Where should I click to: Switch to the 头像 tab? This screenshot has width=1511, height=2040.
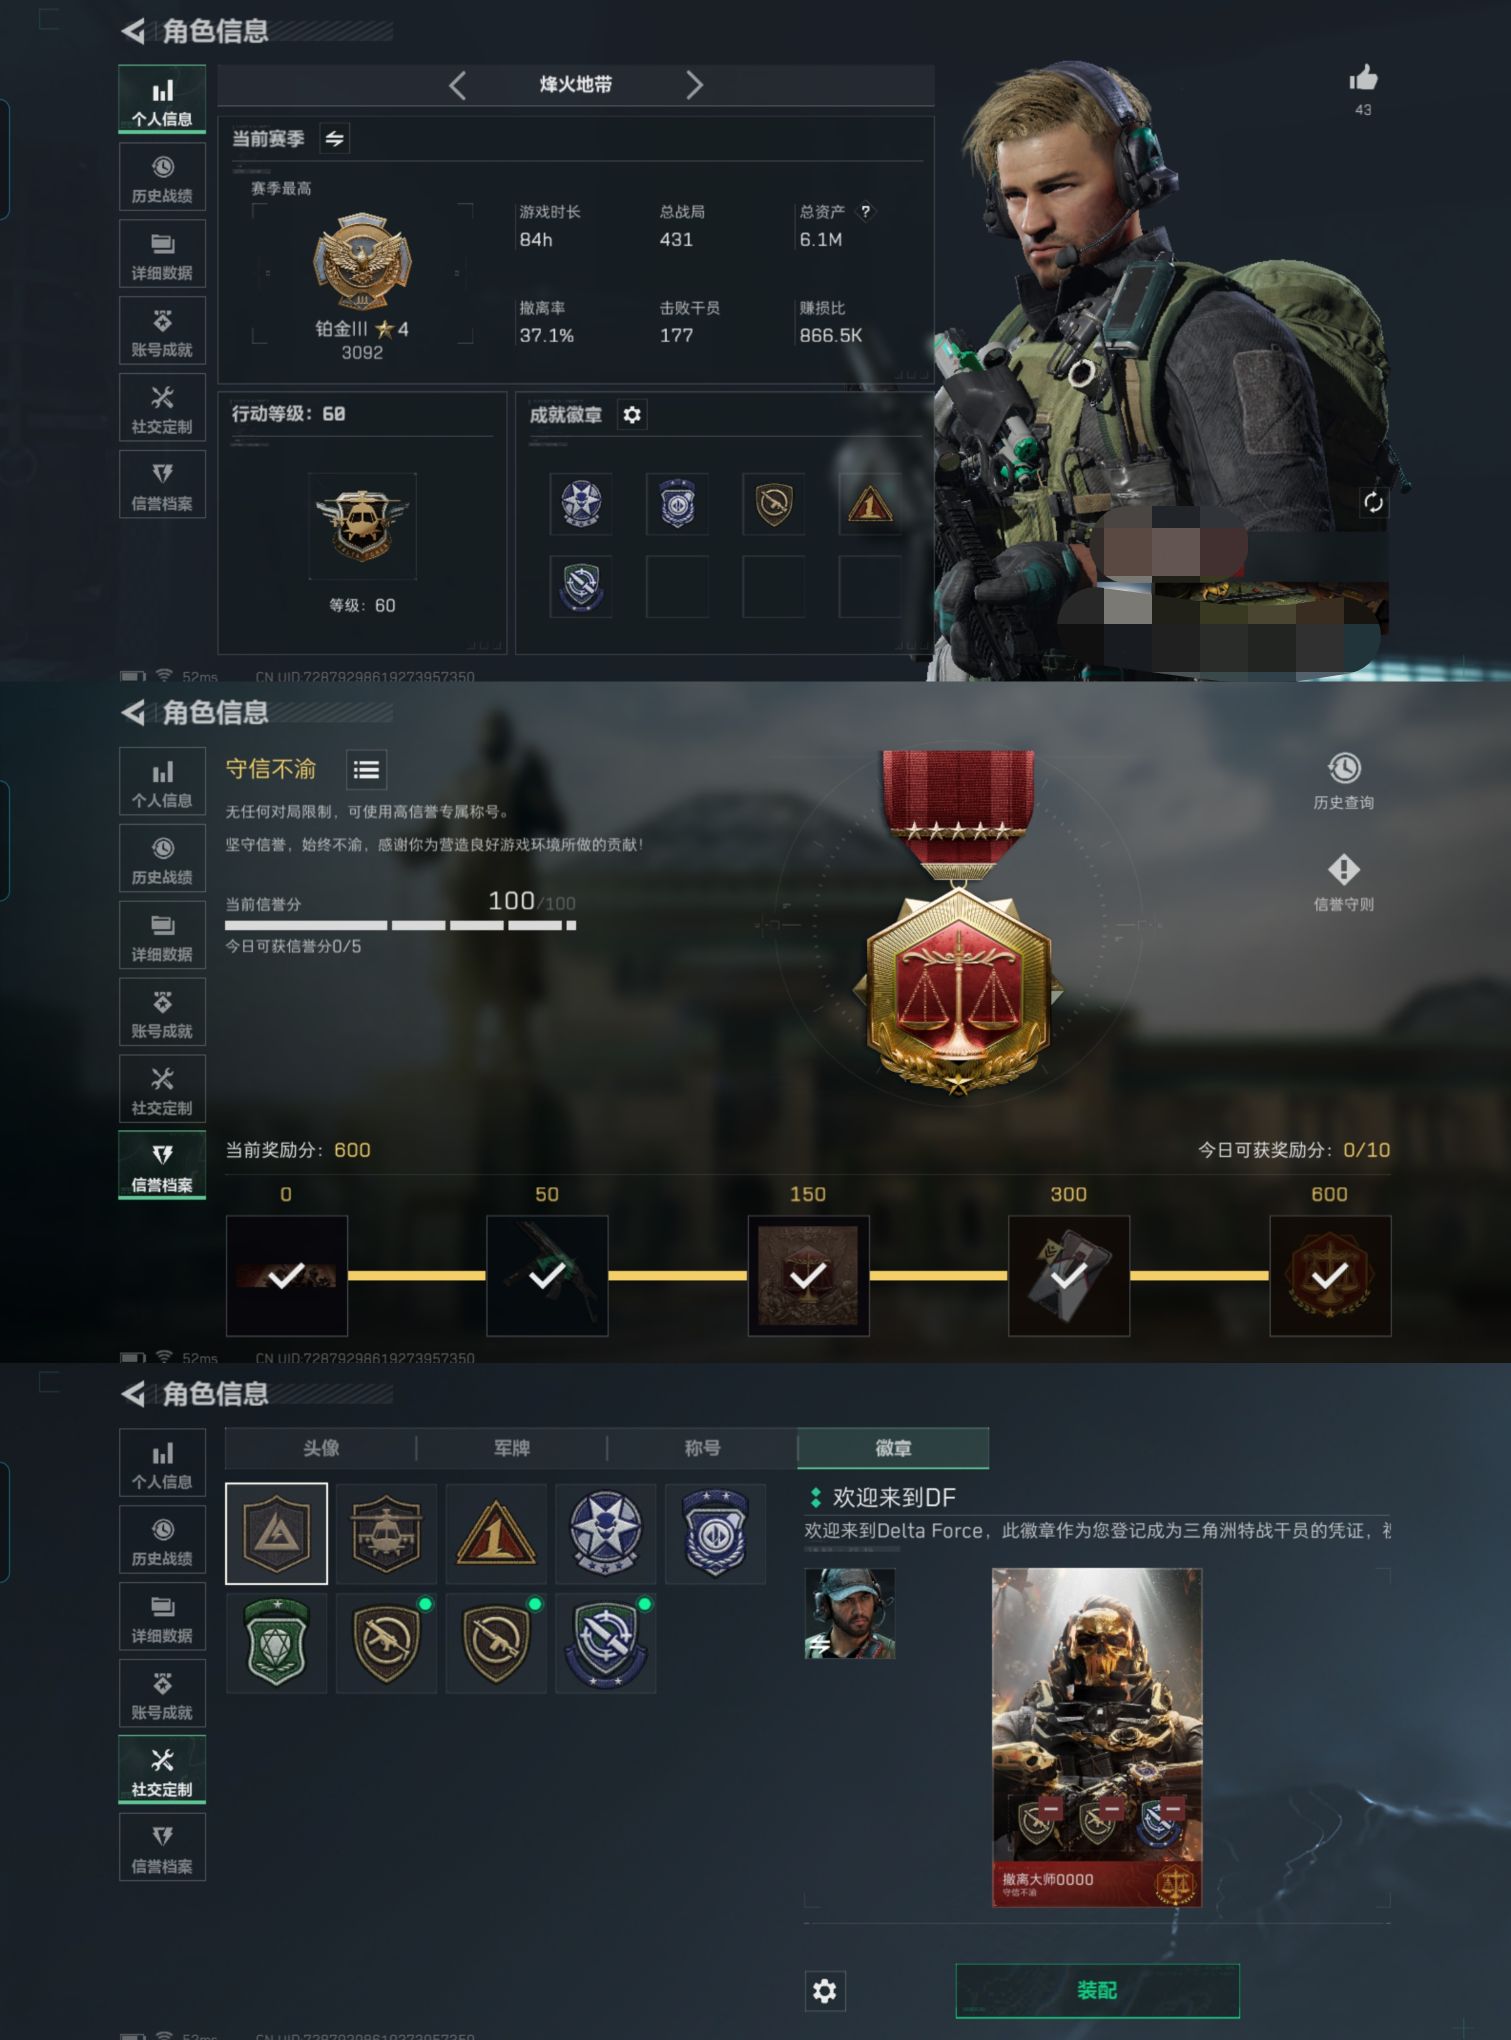pos(320,1448)
